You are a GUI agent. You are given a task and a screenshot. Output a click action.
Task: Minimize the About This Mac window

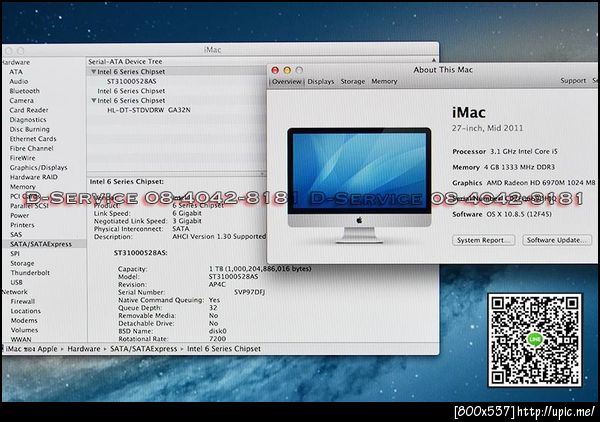(x=287, y=70)
